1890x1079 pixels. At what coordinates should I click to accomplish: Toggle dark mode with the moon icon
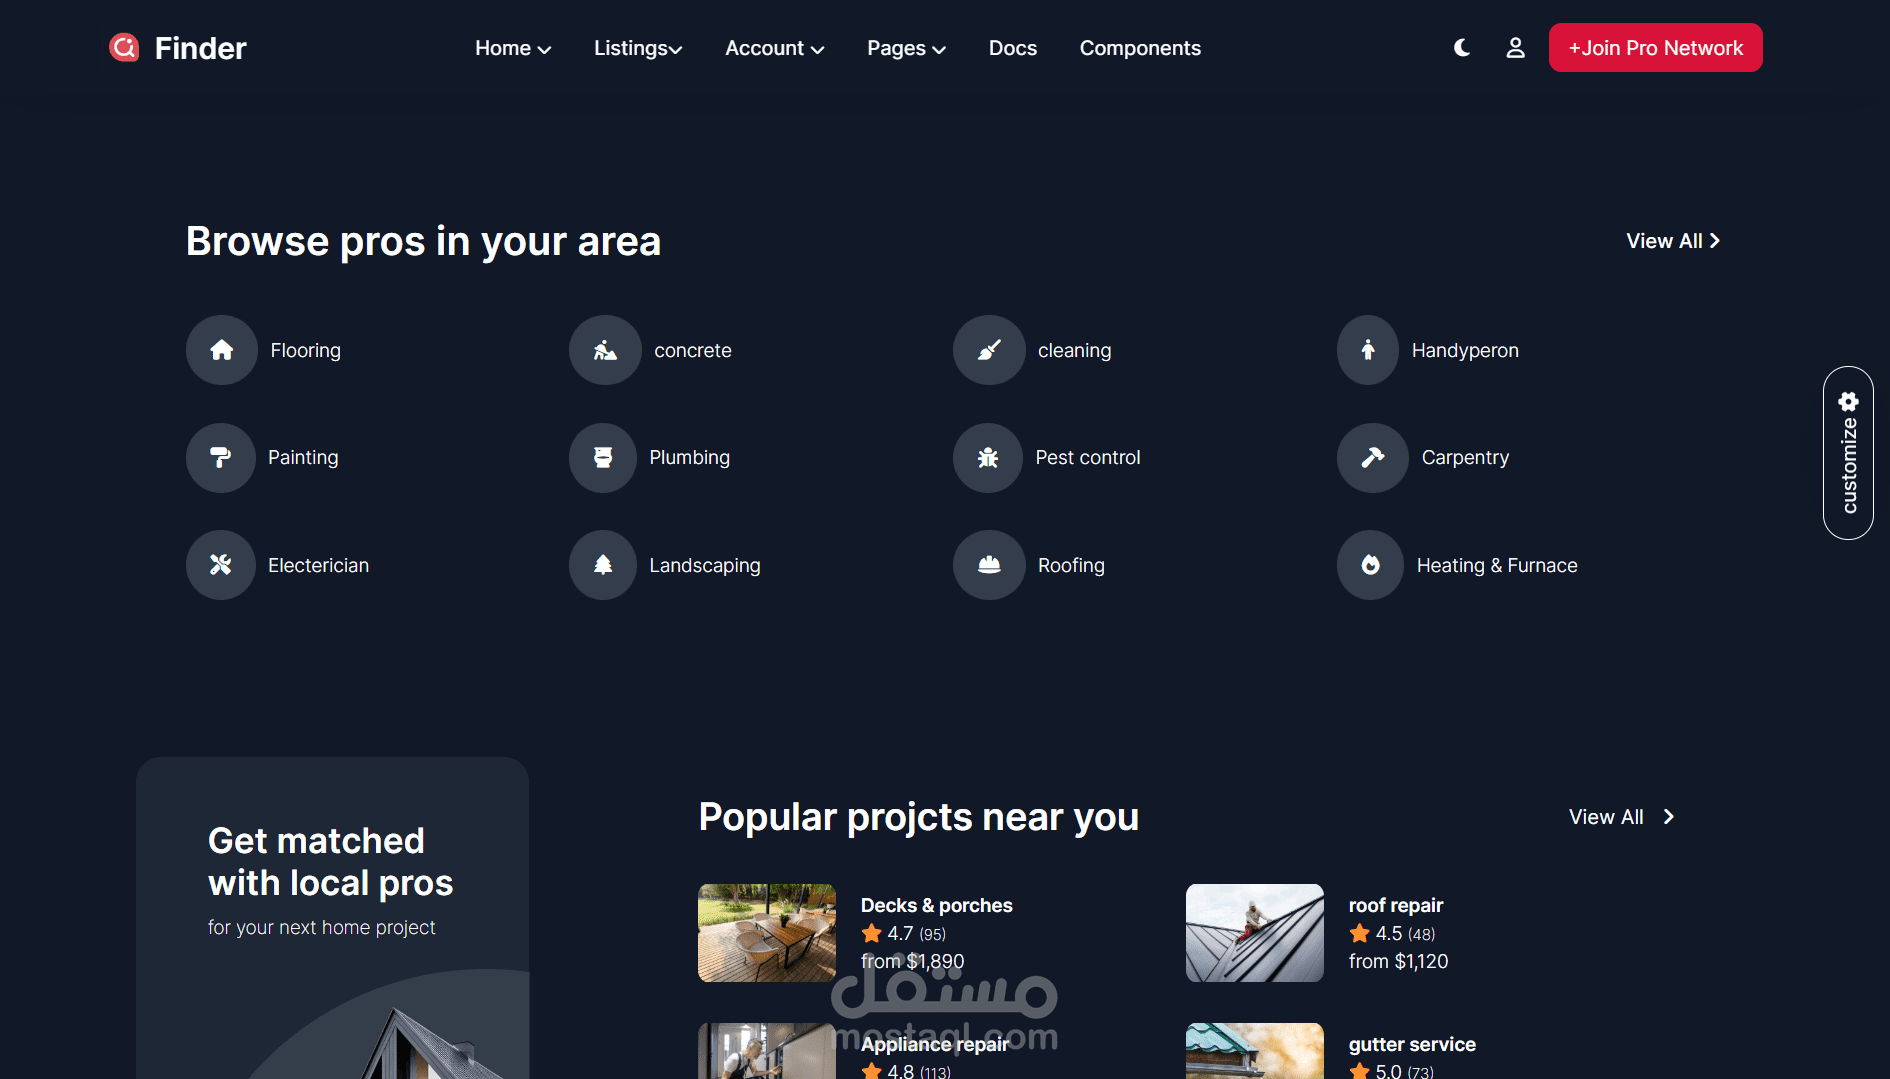(1462, 47)
